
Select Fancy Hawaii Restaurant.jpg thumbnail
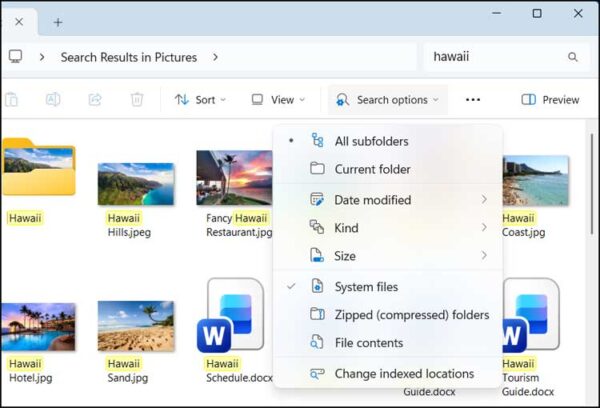tap(234, 177)
